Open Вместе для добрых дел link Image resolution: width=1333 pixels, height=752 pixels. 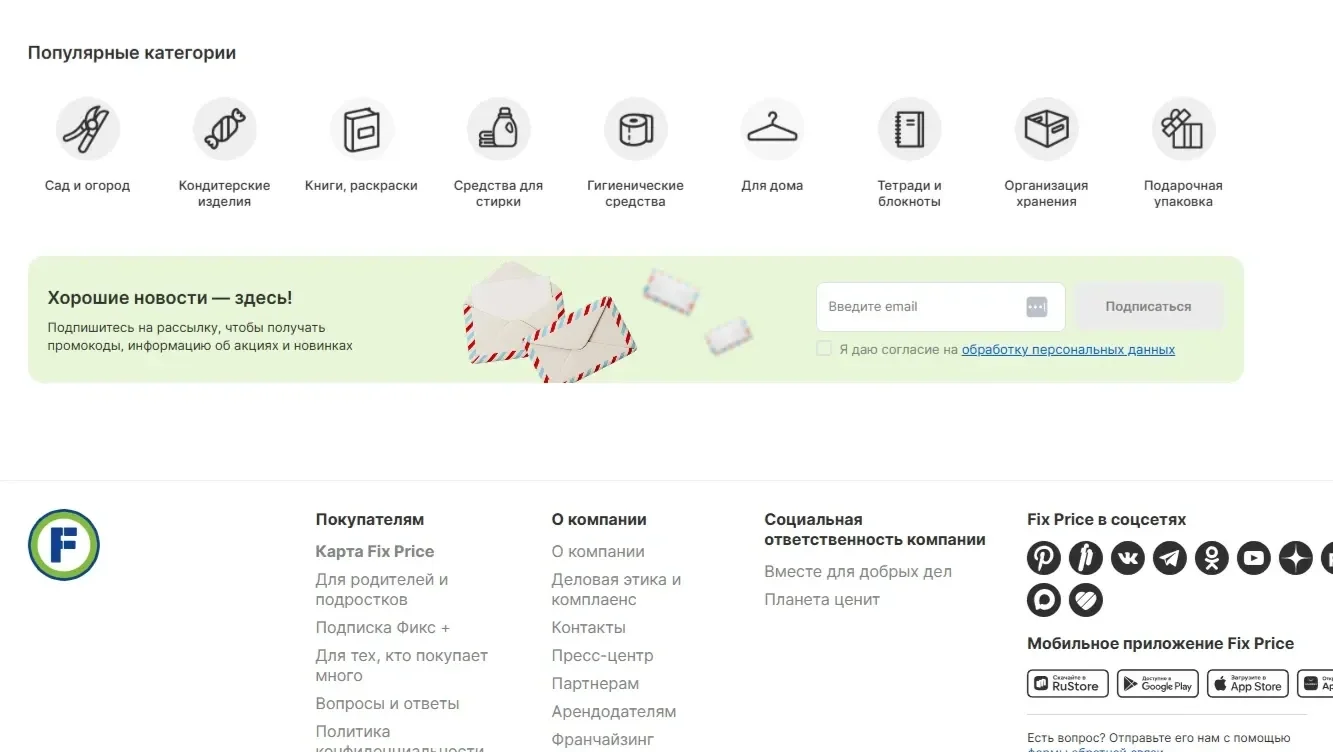pos(858,572)
